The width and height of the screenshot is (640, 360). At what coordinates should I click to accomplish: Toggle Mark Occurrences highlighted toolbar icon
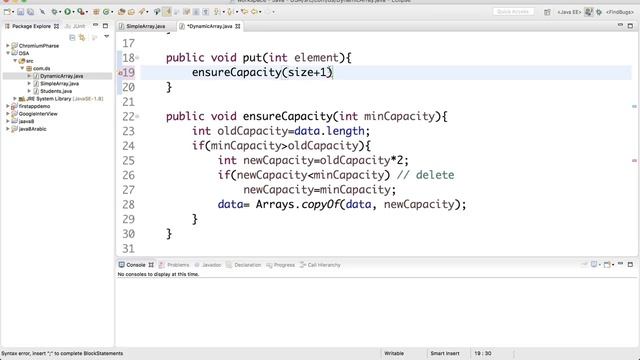[167, 12]
